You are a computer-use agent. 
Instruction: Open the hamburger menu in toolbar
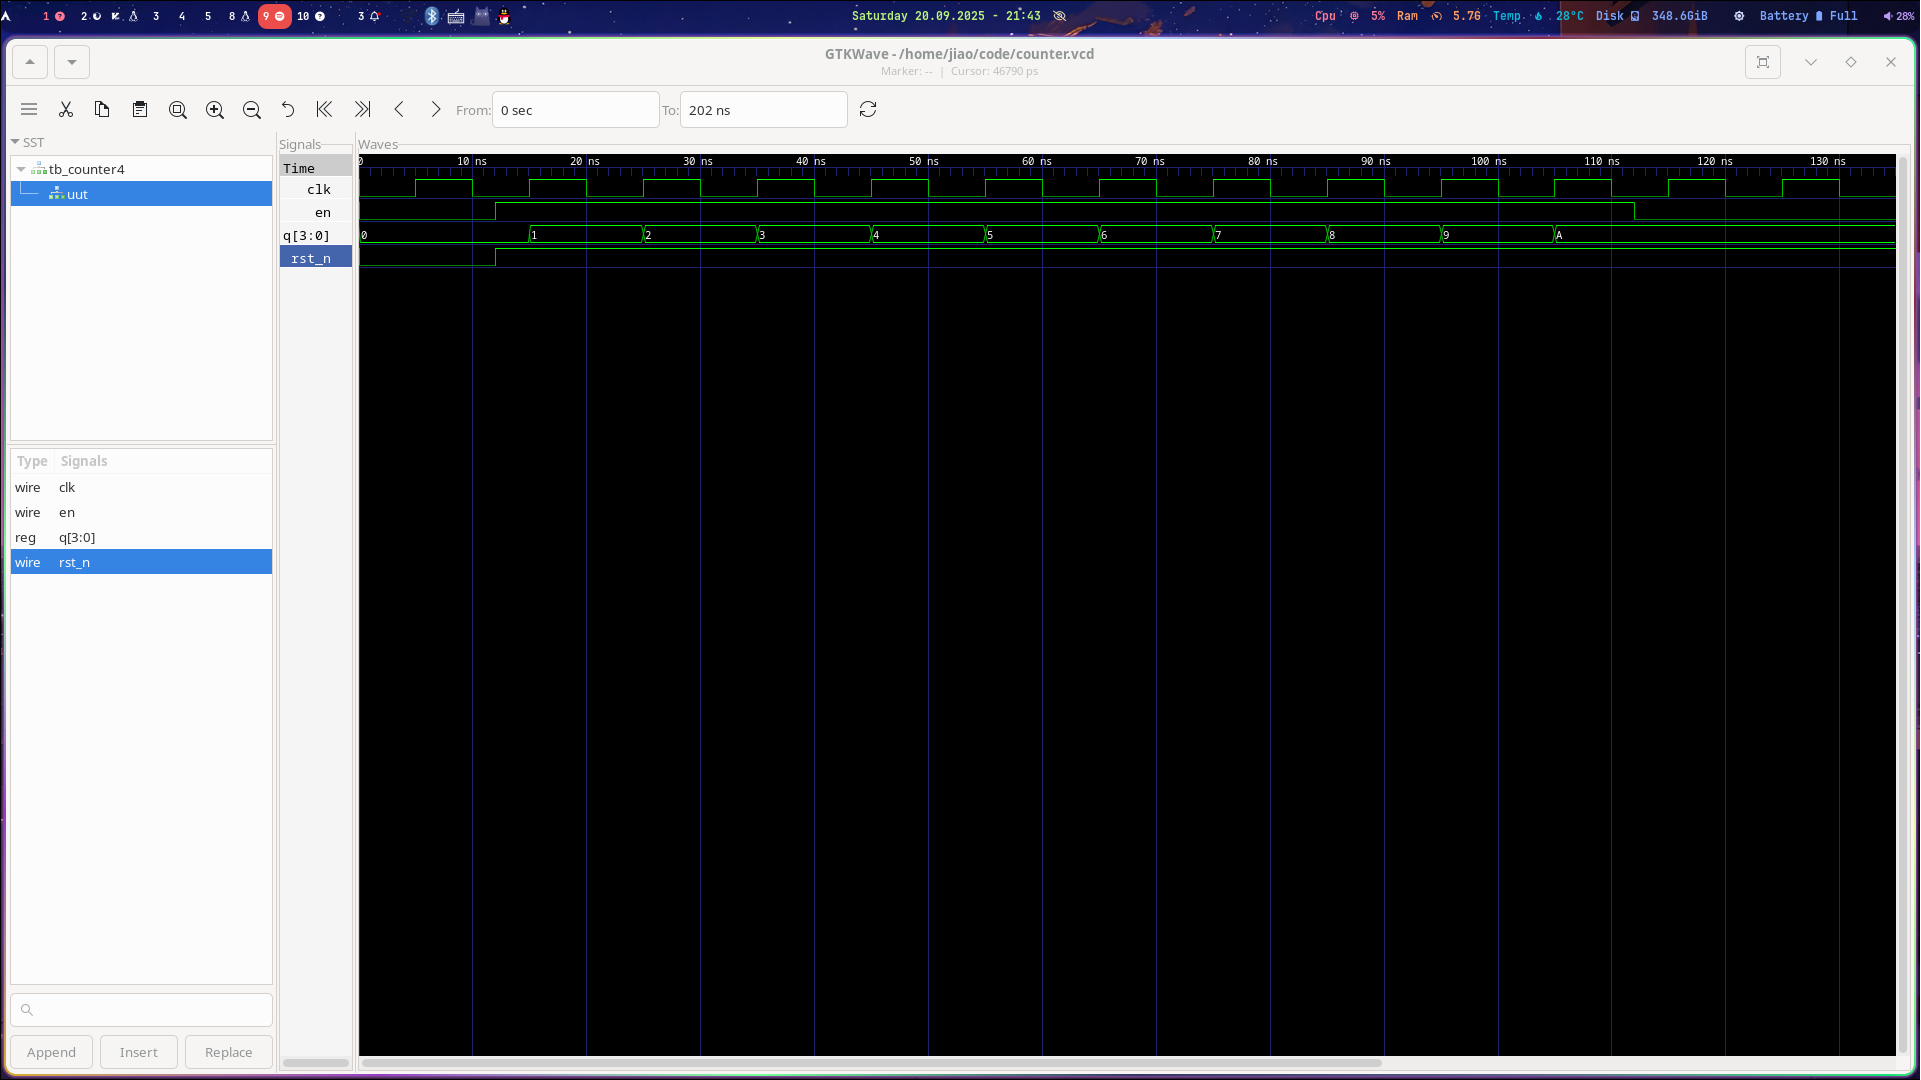click(x=29, y=110)
